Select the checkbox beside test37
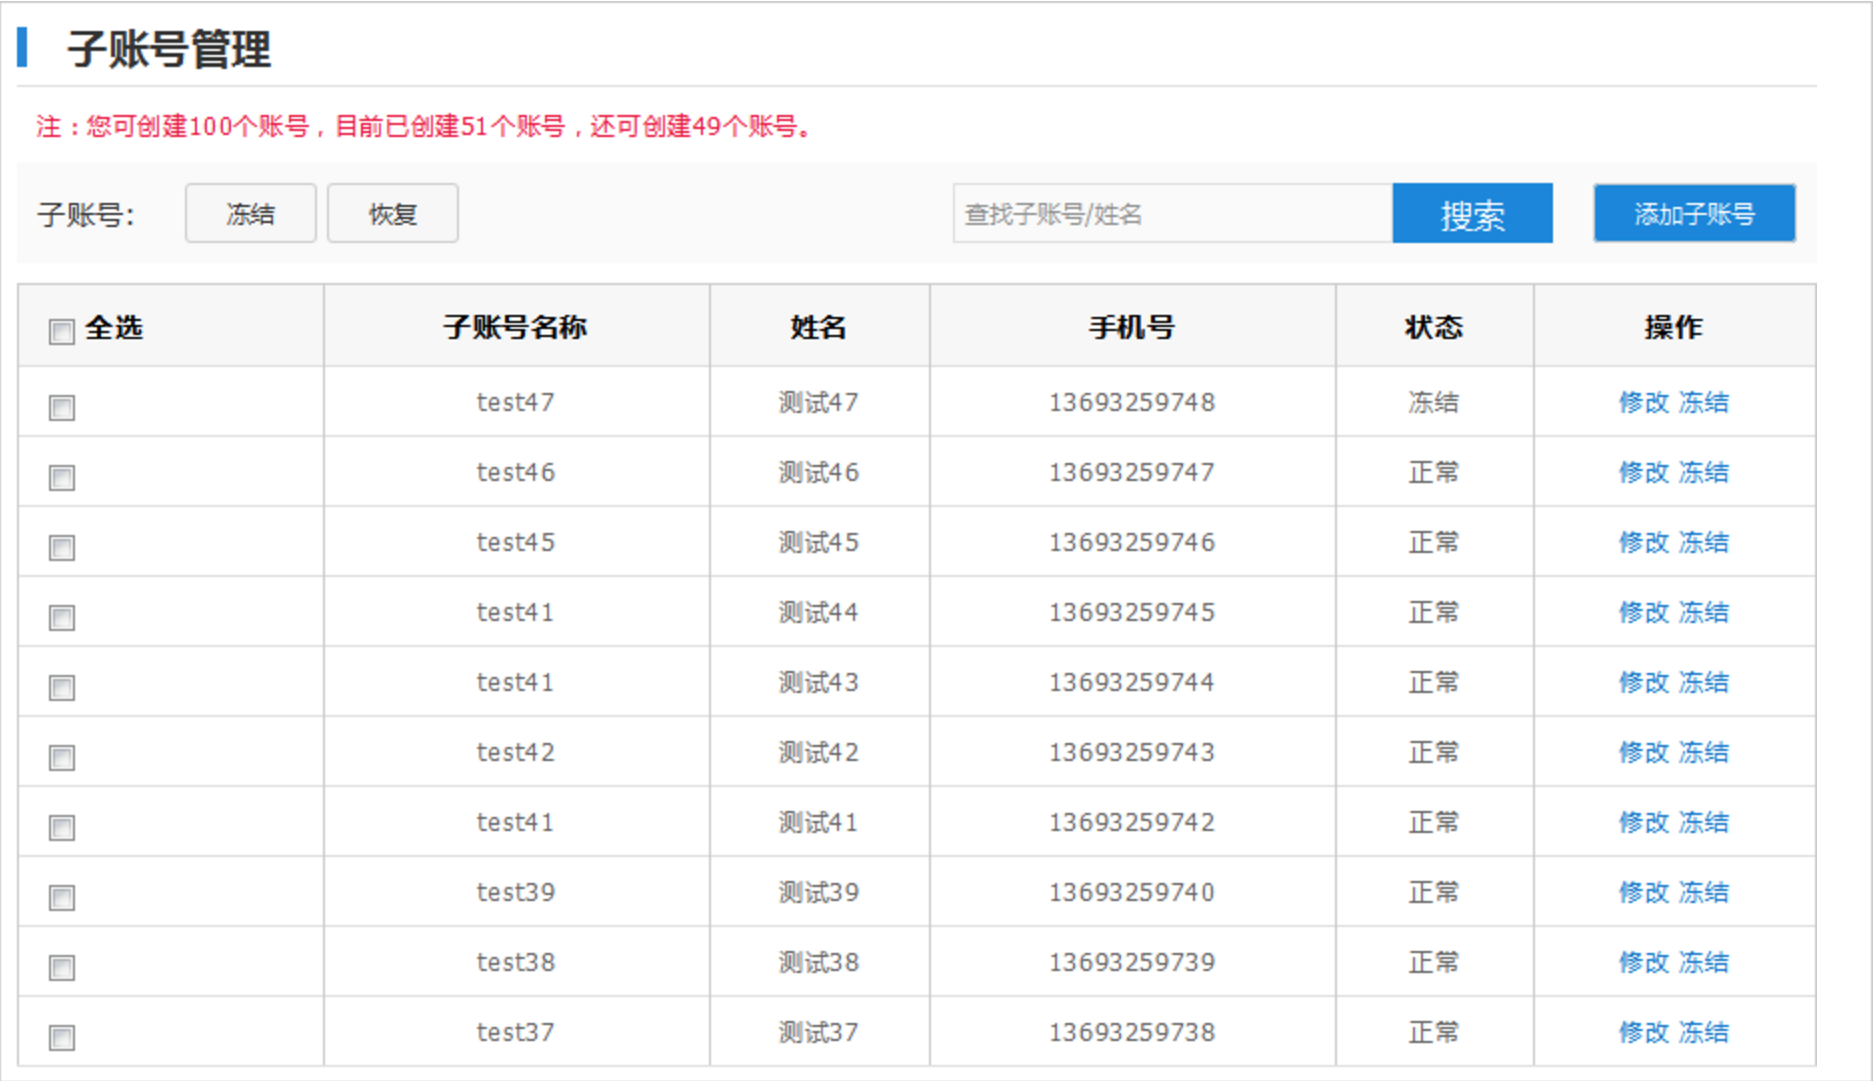This screenshot has width=1874, height=1081. click(x=62, y=1038)
